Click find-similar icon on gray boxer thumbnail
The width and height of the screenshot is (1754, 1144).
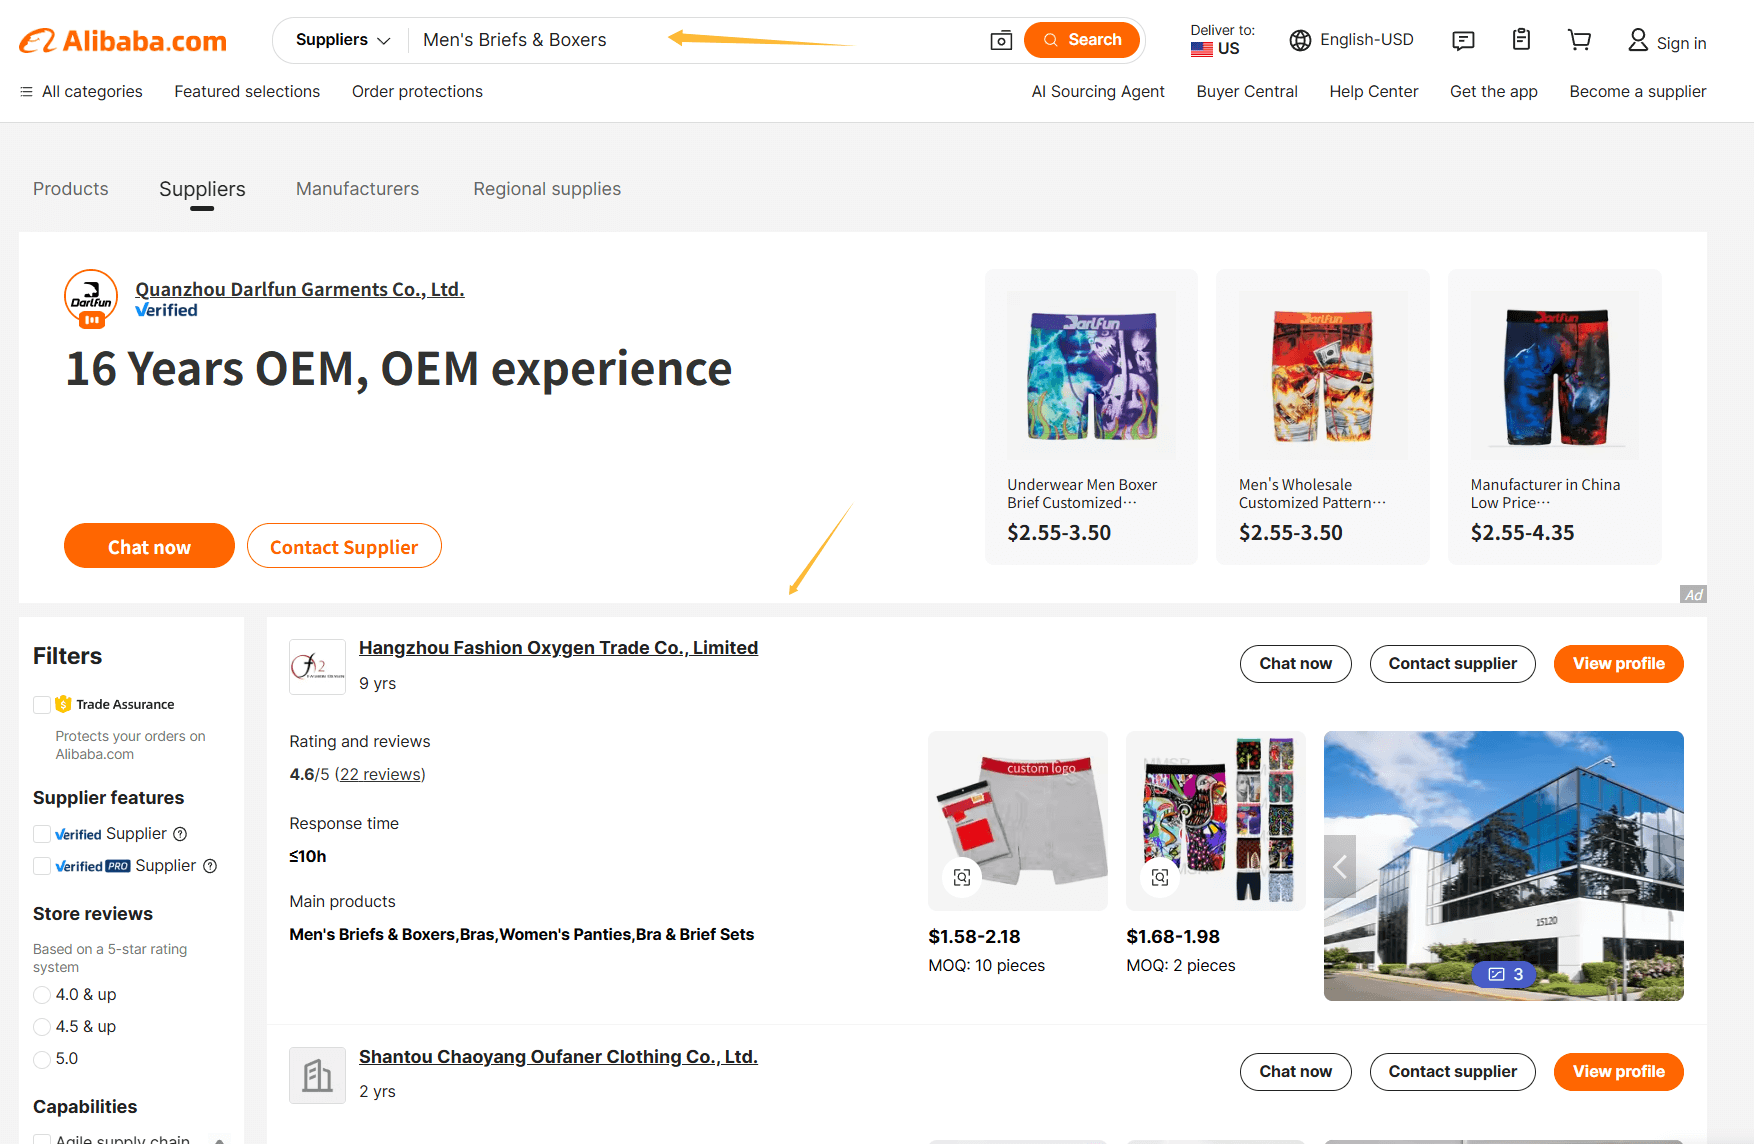(962, 877)
